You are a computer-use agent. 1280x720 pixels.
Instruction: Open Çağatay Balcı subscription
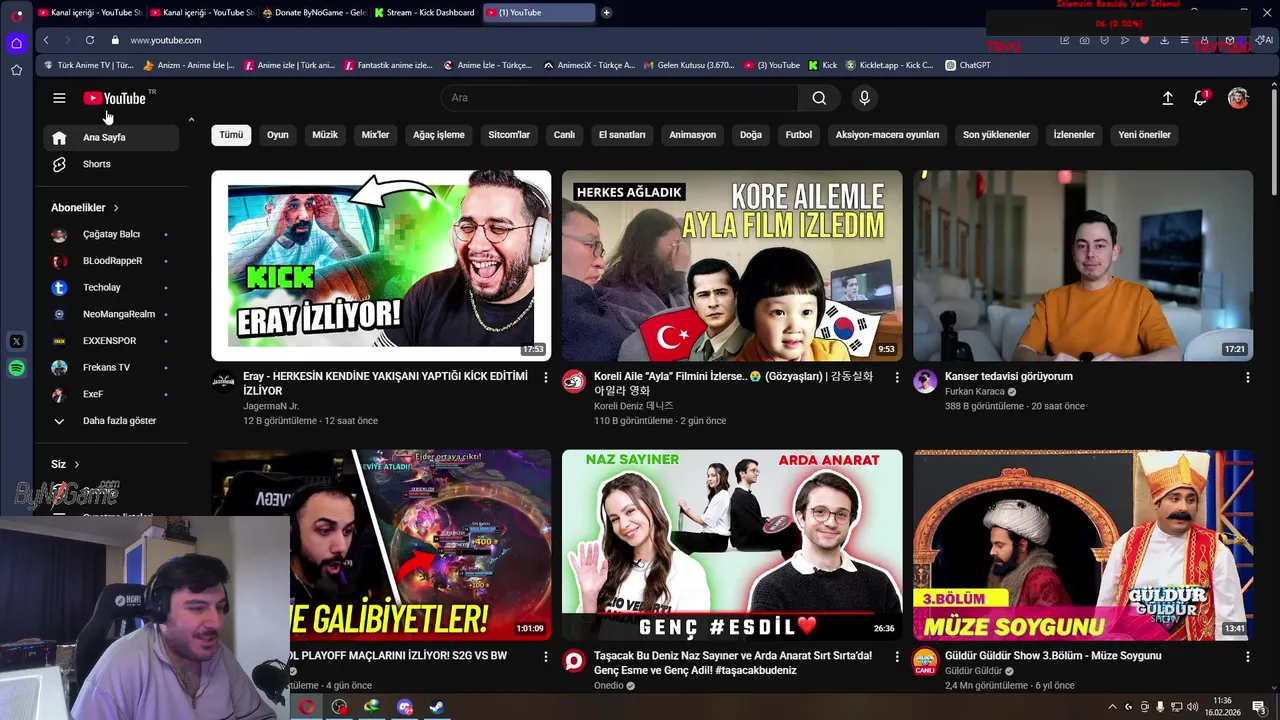(x=110, y=234)
